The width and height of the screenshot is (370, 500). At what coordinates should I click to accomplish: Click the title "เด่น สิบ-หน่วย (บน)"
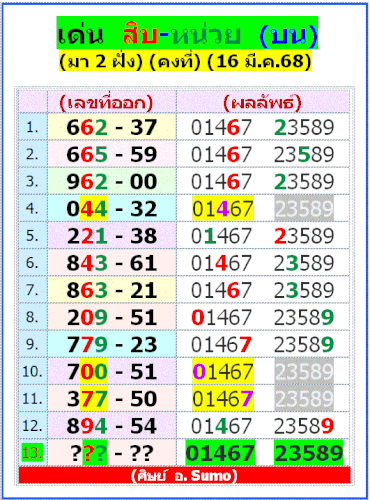tap(187, 33)
